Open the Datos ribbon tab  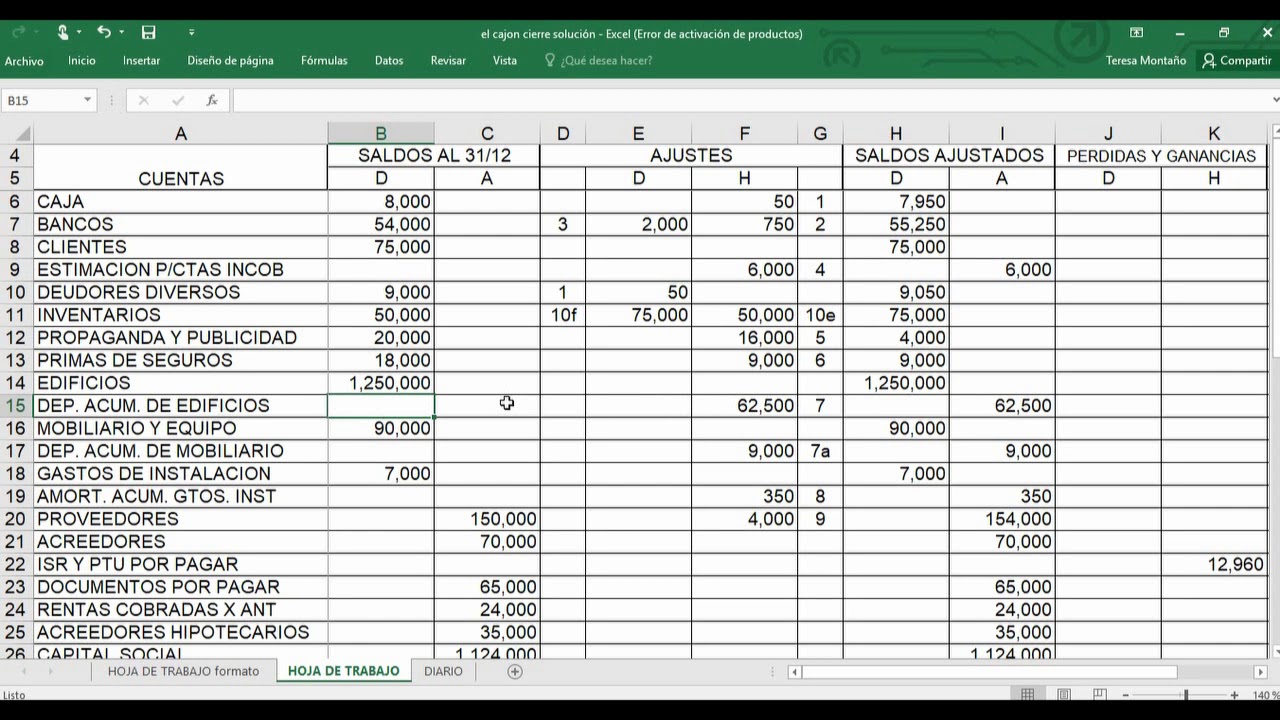(x=389, y=61)
